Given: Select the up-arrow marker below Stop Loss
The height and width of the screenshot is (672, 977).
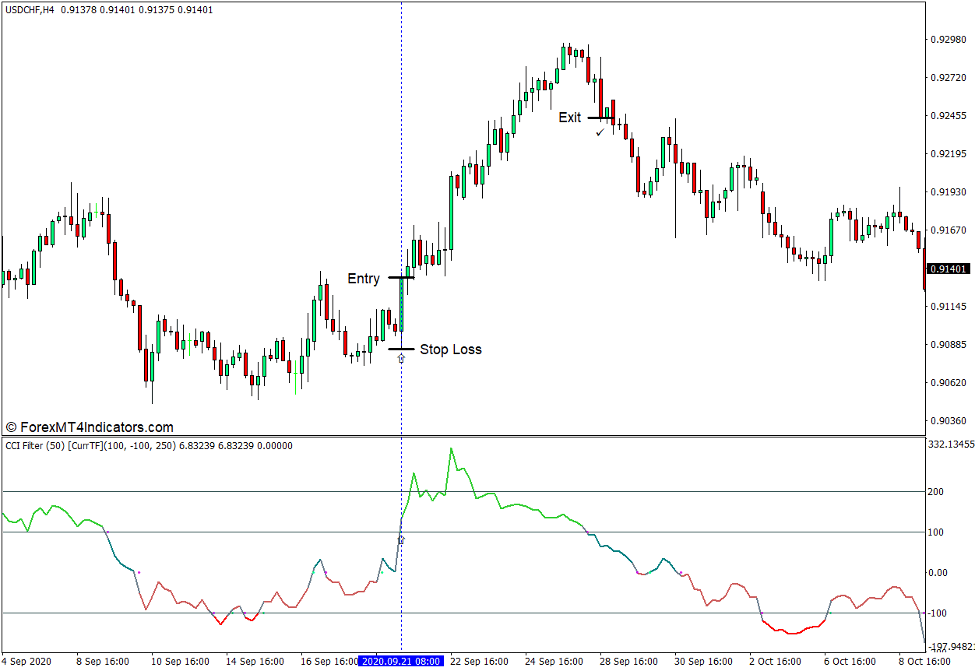Looking at the screenshot, I should pos(400,355).
